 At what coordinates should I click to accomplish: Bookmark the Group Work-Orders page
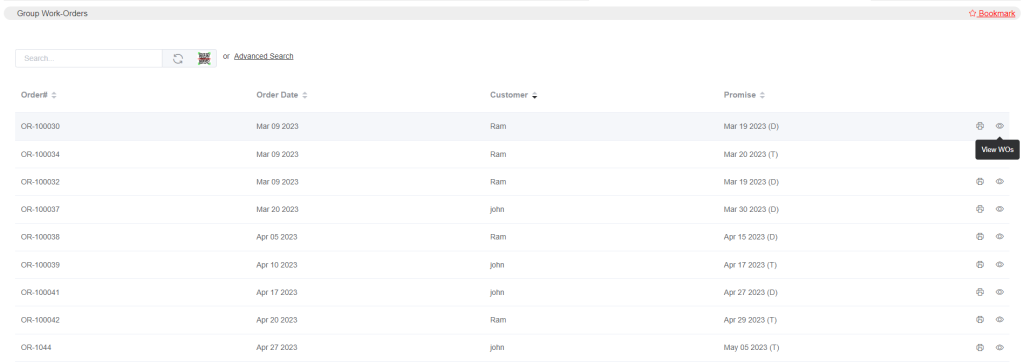click(991, 13)
